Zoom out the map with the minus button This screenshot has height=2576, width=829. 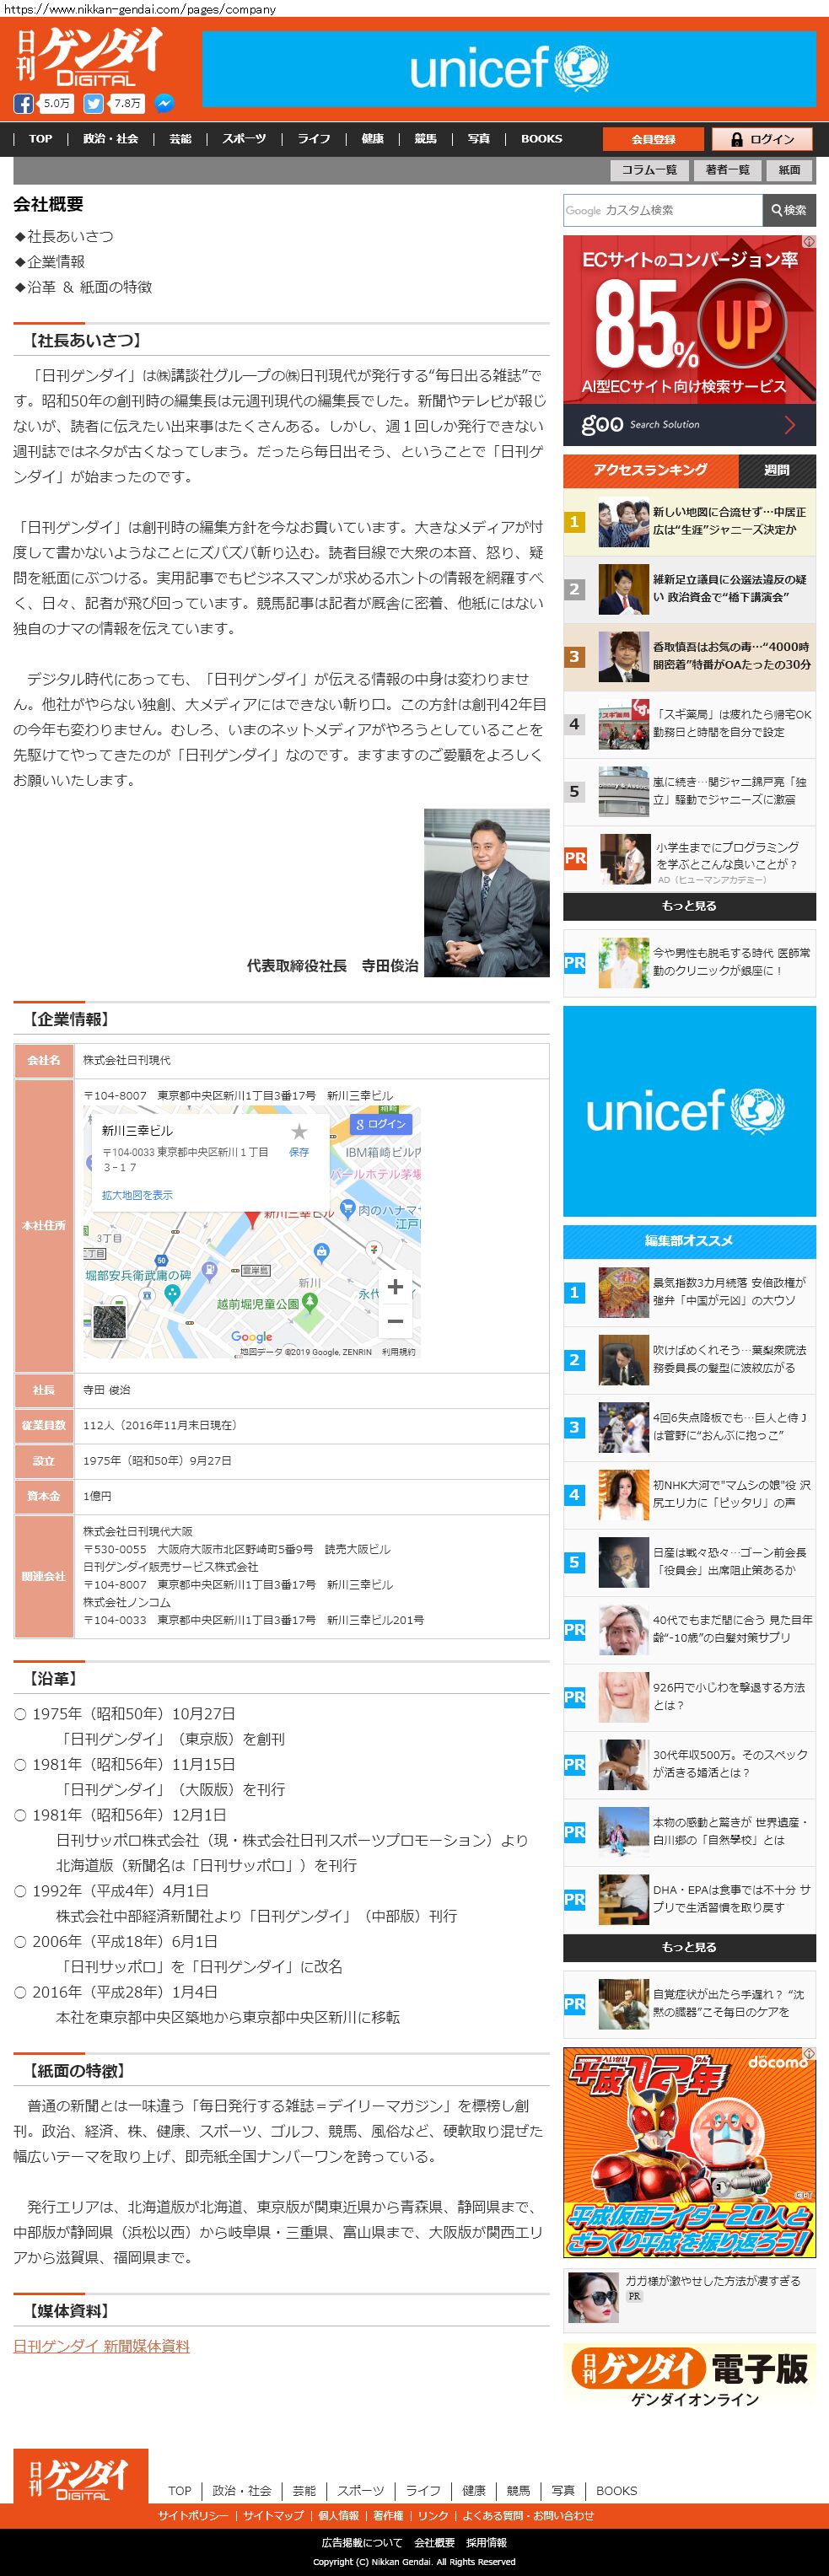tap(395, 1321)
